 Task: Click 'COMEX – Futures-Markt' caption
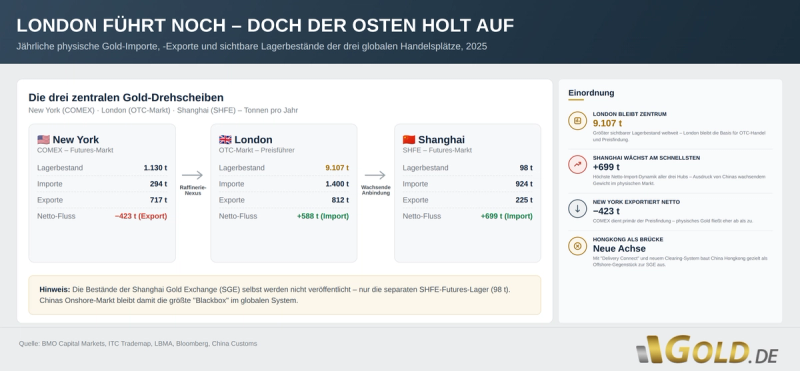75,151
